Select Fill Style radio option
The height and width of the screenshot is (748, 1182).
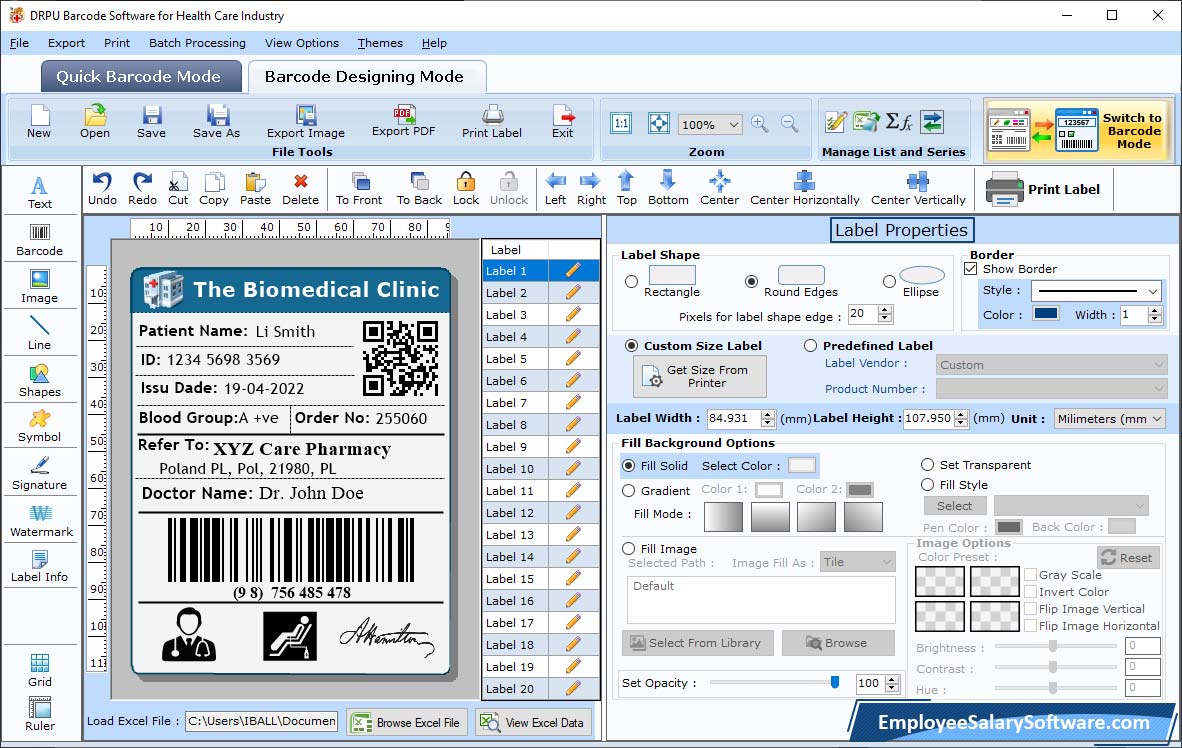coord(927,485)
